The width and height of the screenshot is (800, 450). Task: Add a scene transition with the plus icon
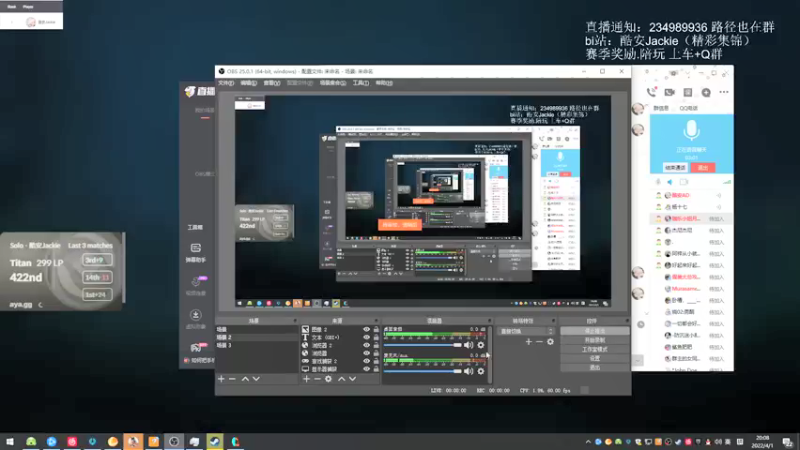coord(529,342)
